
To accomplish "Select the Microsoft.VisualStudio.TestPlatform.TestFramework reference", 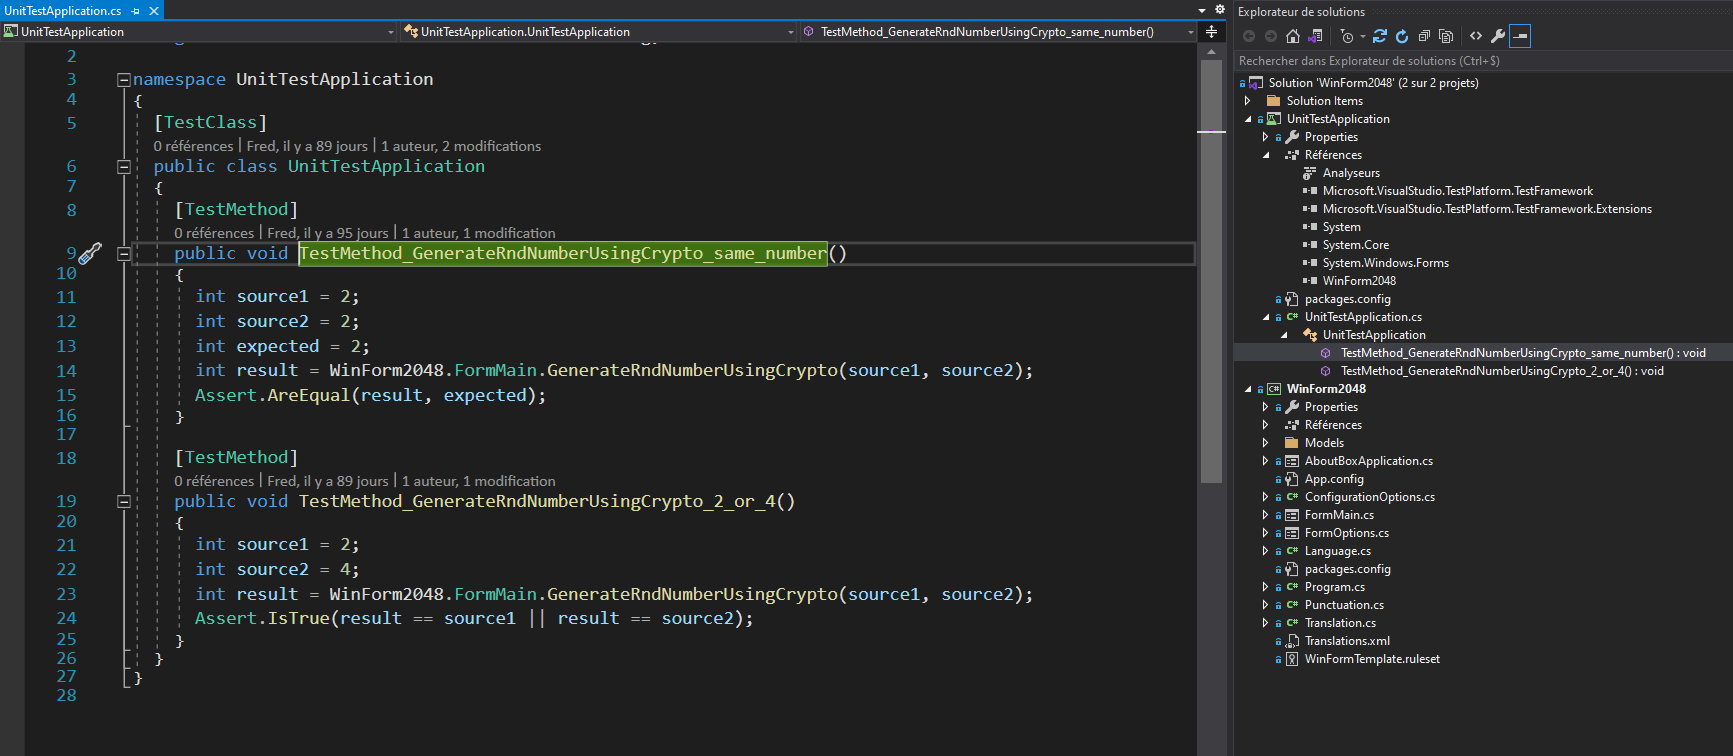I will click(x=1458, y=191).
